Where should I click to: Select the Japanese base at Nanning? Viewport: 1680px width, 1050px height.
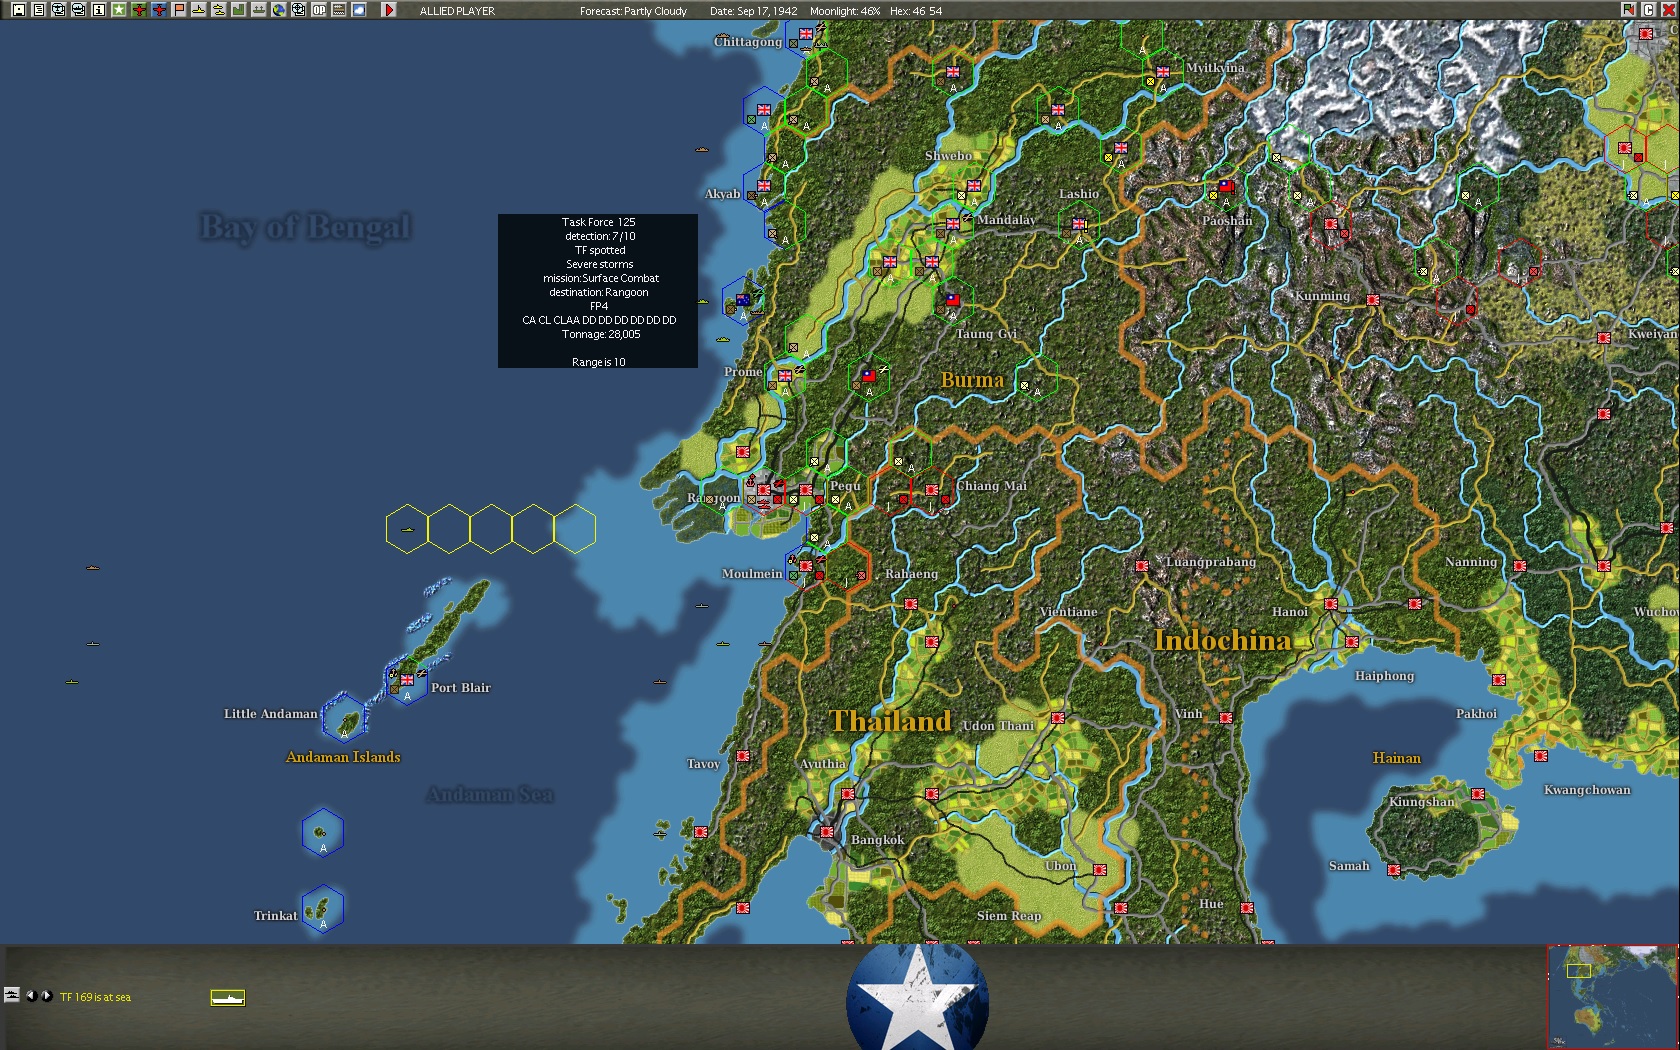click(1520, 566)
